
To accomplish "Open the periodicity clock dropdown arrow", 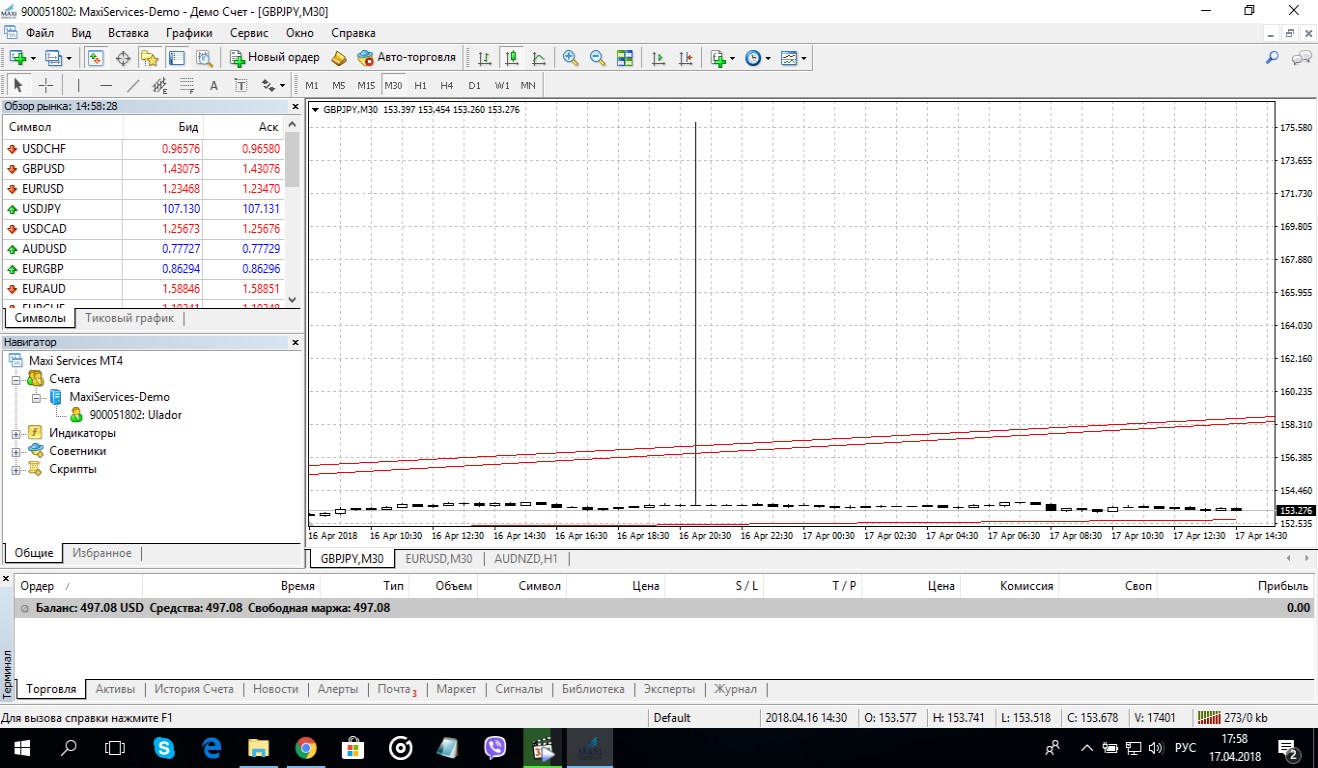I will tap(768, 58).
